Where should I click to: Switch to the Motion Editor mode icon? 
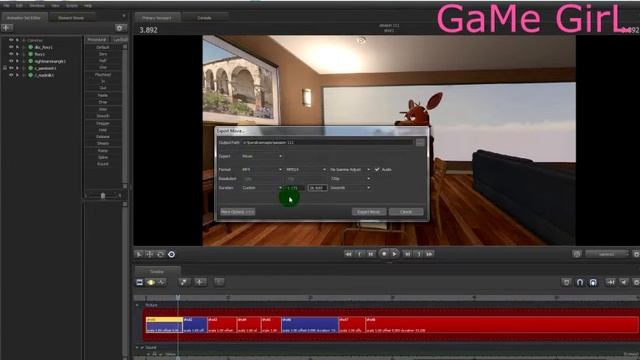tap(151, 282)
